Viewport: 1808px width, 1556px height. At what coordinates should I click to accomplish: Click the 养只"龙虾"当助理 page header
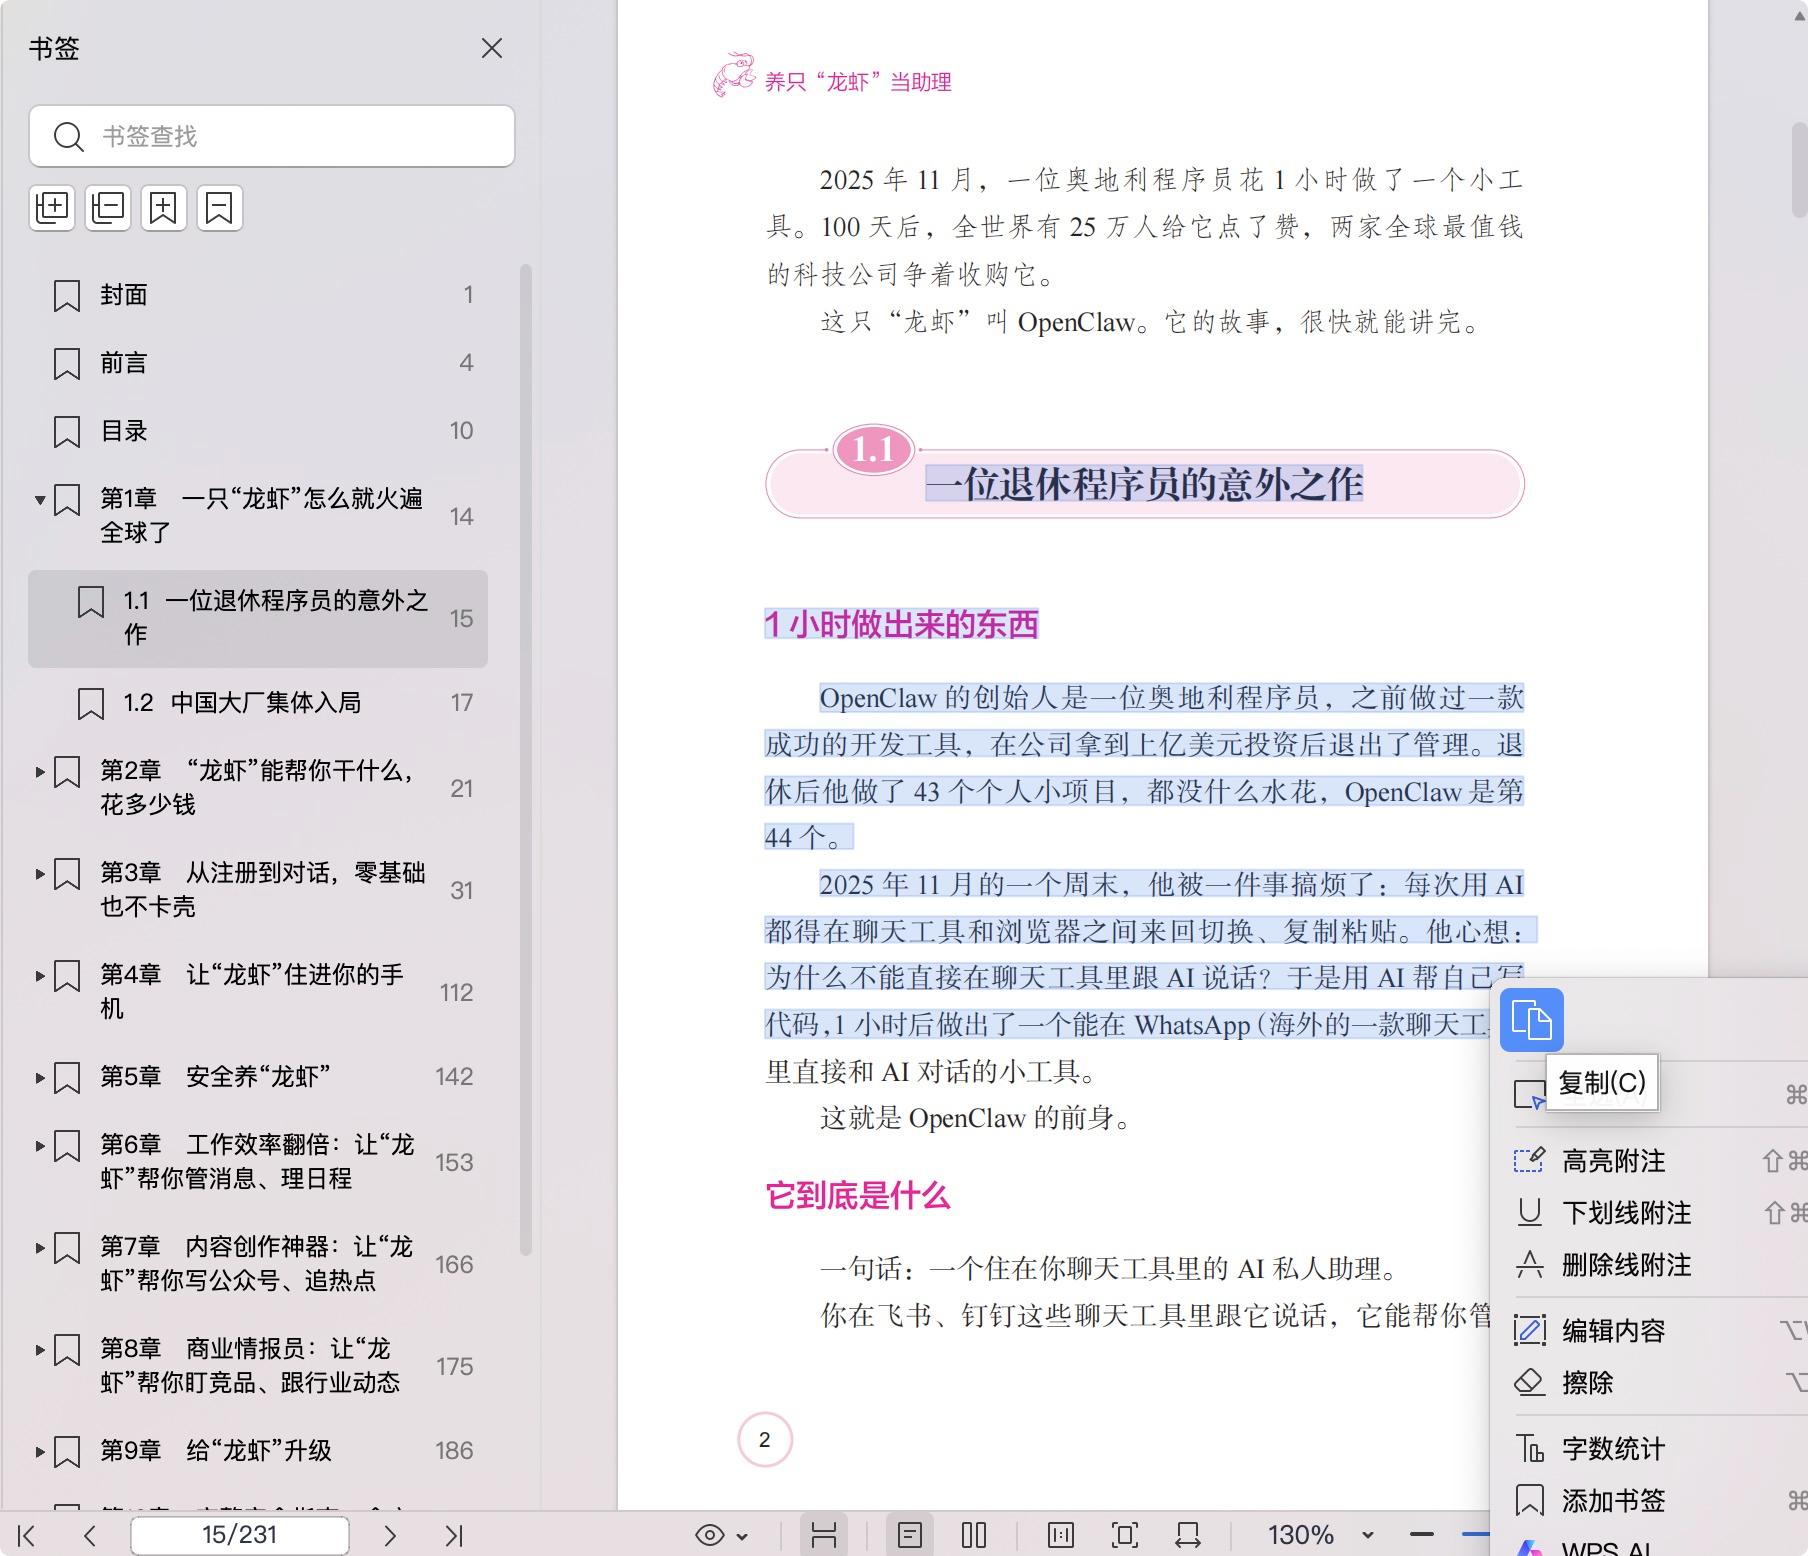click(x=858, y=82)
